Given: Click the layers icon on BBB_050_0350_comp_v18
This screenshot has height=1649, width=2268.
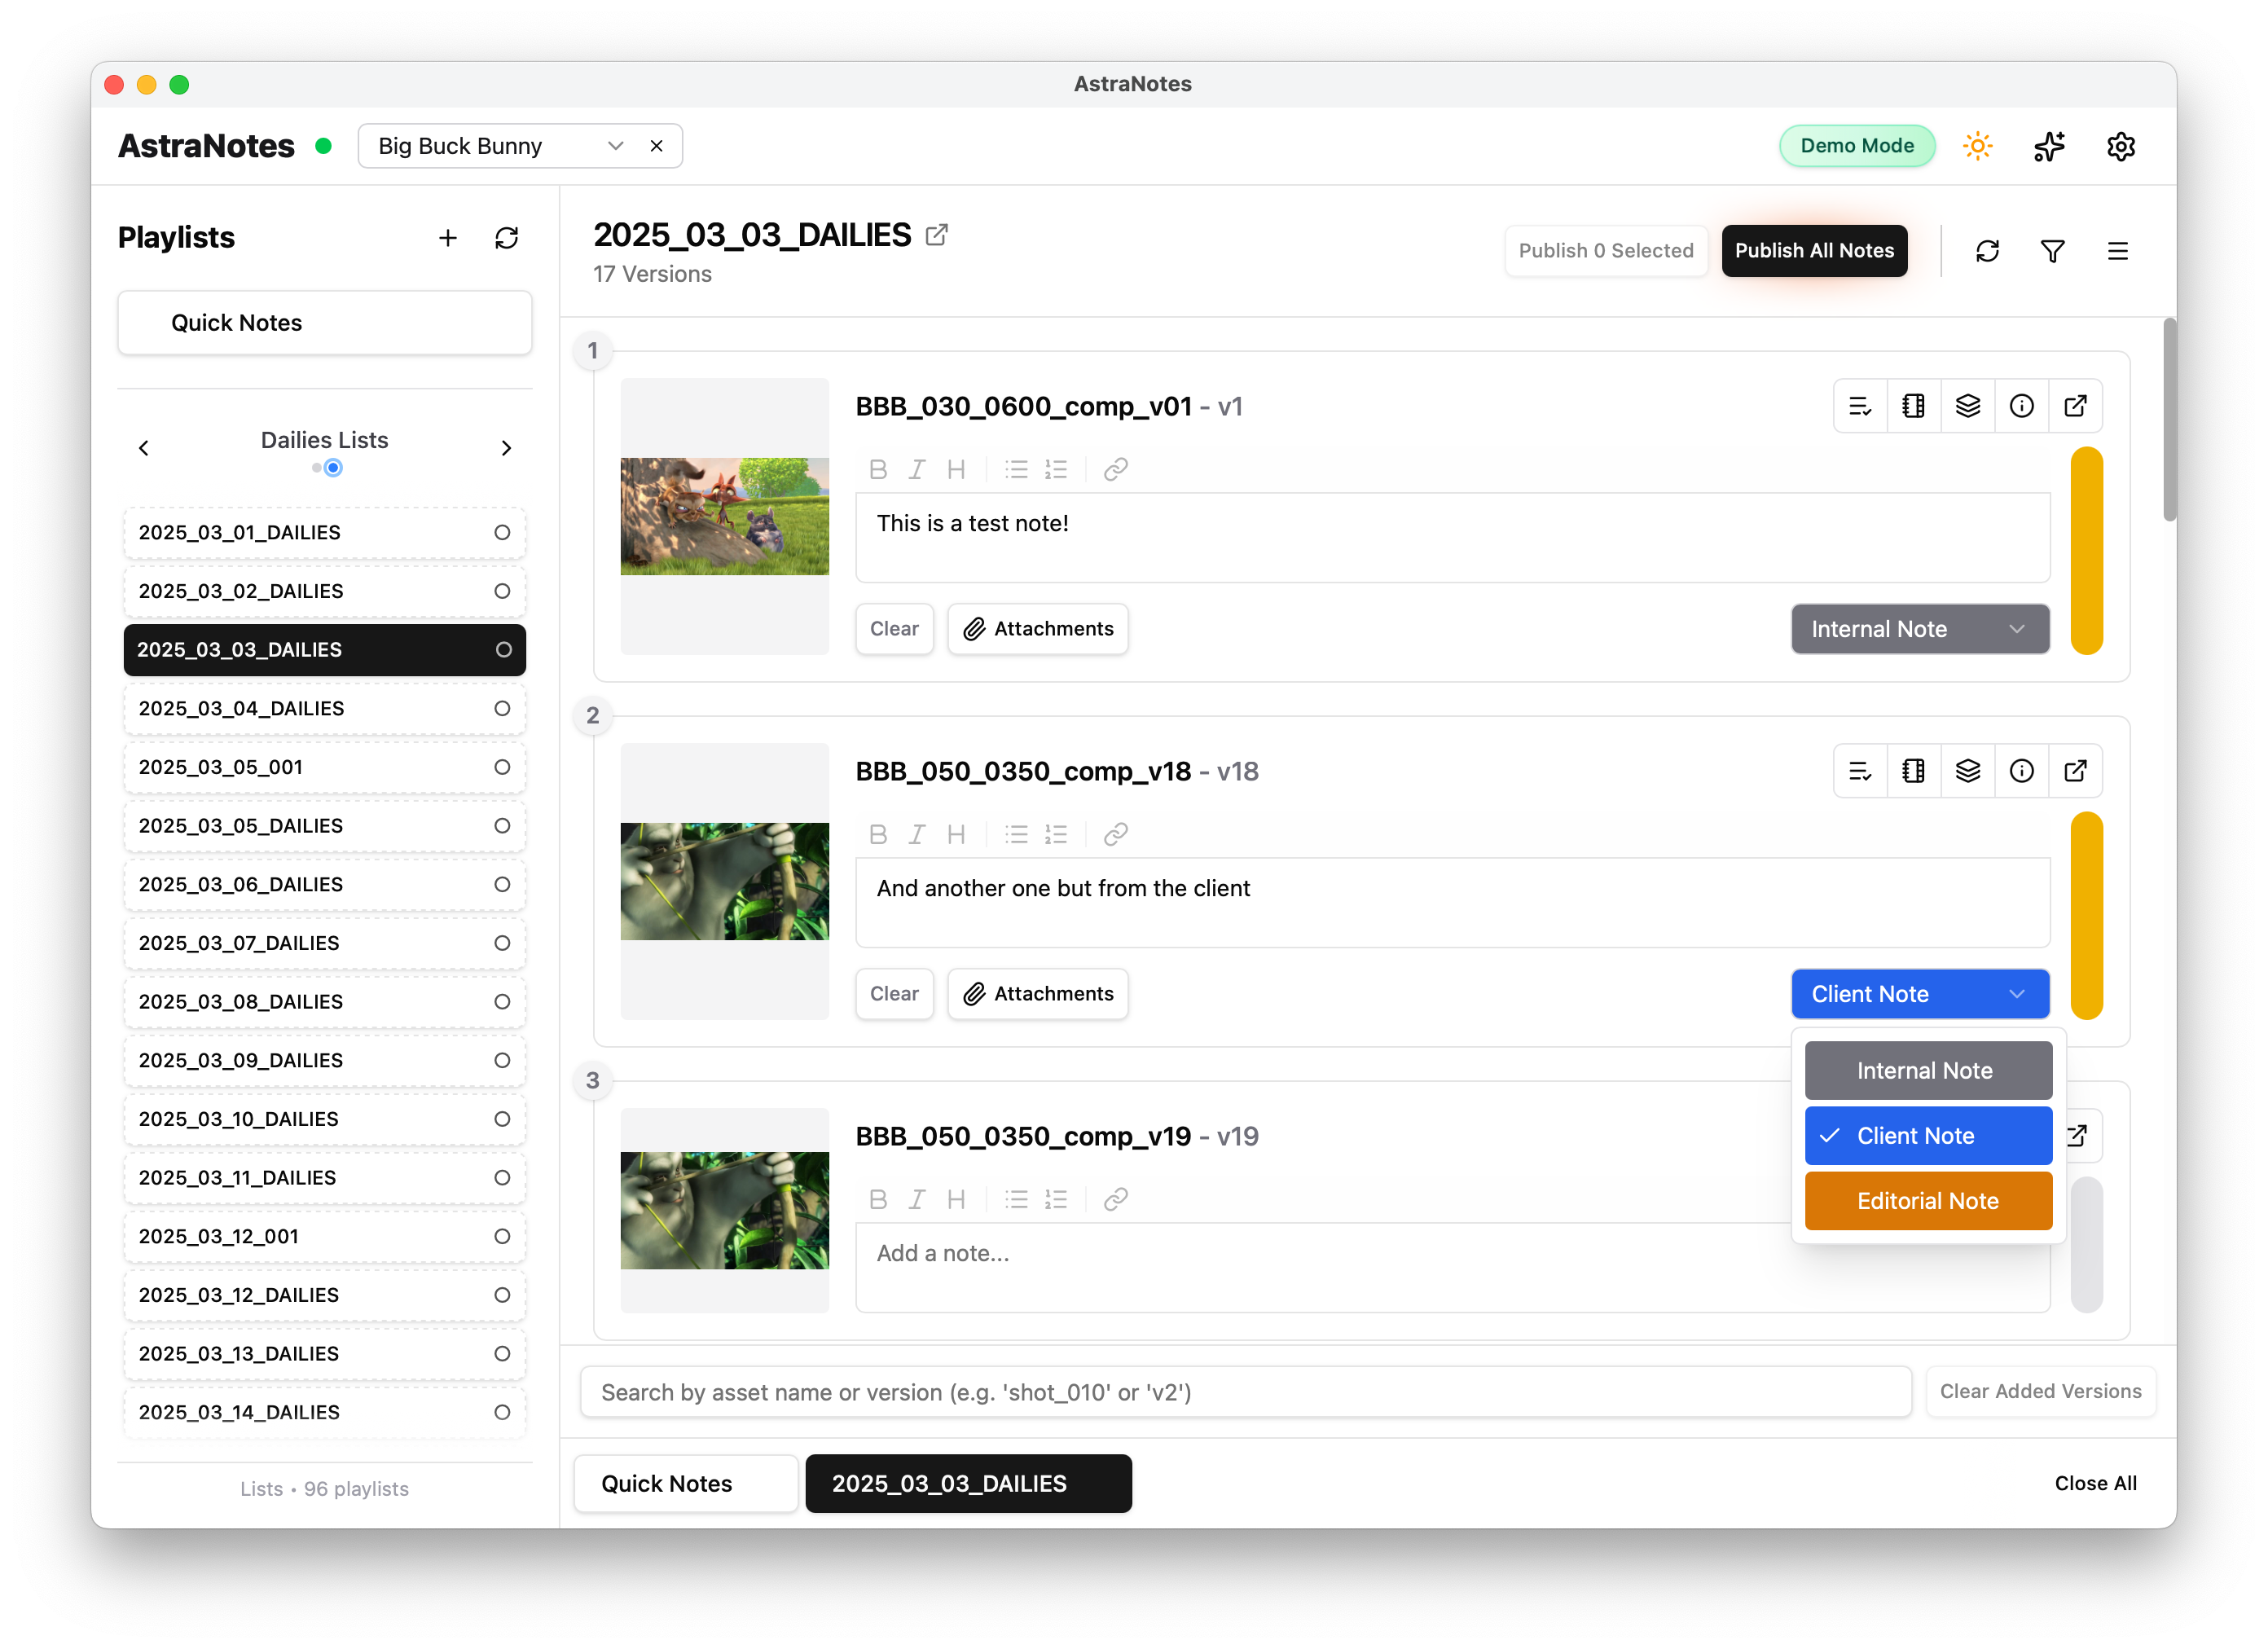Looking at the screenshot, I should (1968, 771).
